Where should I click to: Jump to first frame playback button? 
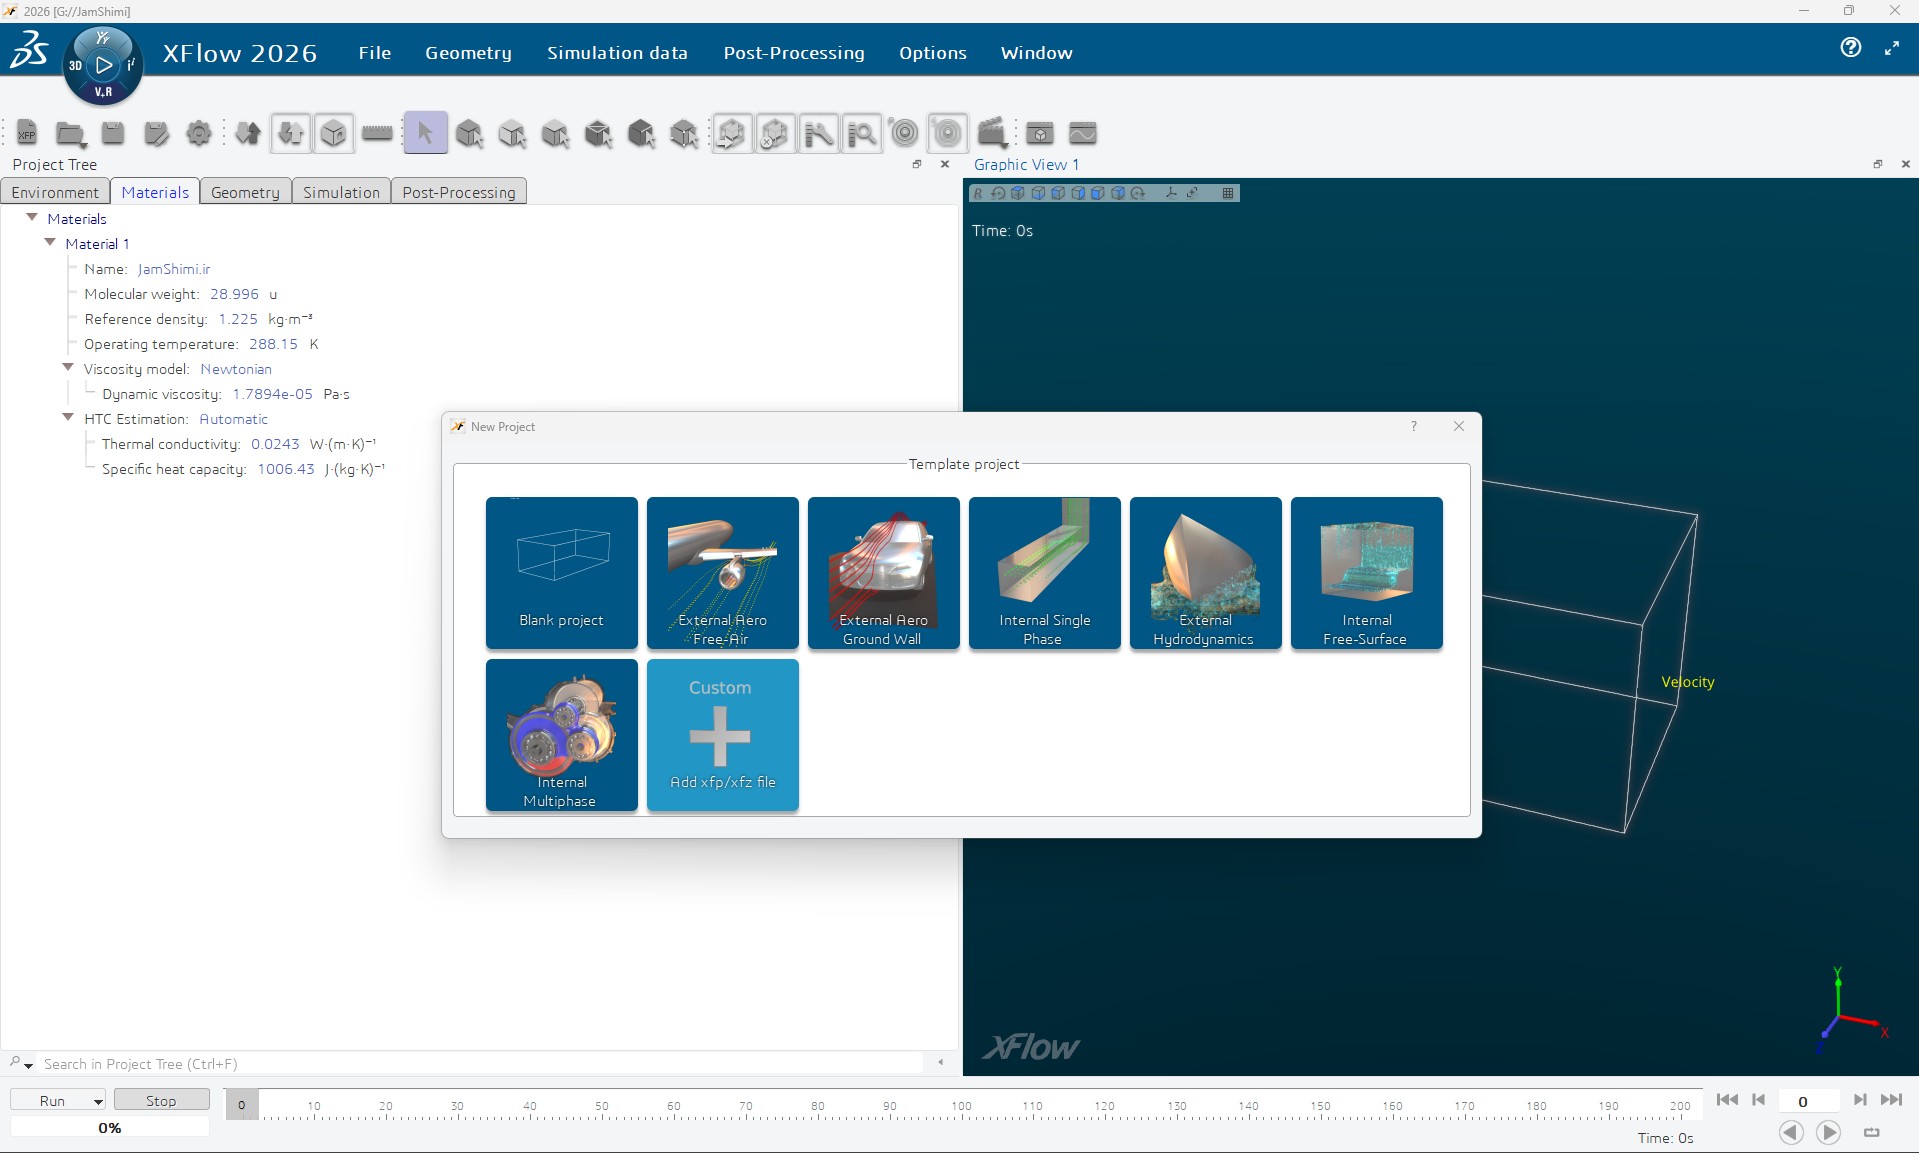point(1727,1099)
